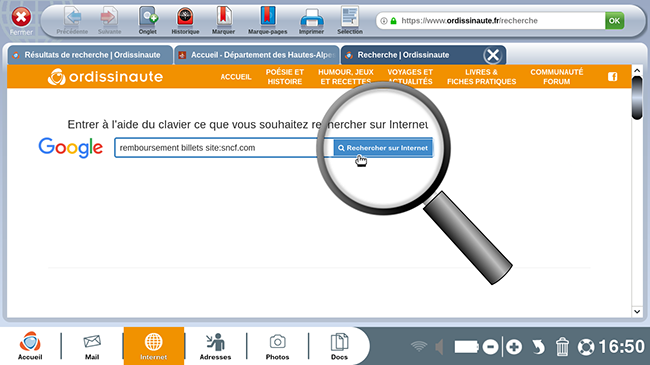Click the scrollbar down arrow
Image resolution: width=650 pixels, height=365 pixels.
[637, 311]
